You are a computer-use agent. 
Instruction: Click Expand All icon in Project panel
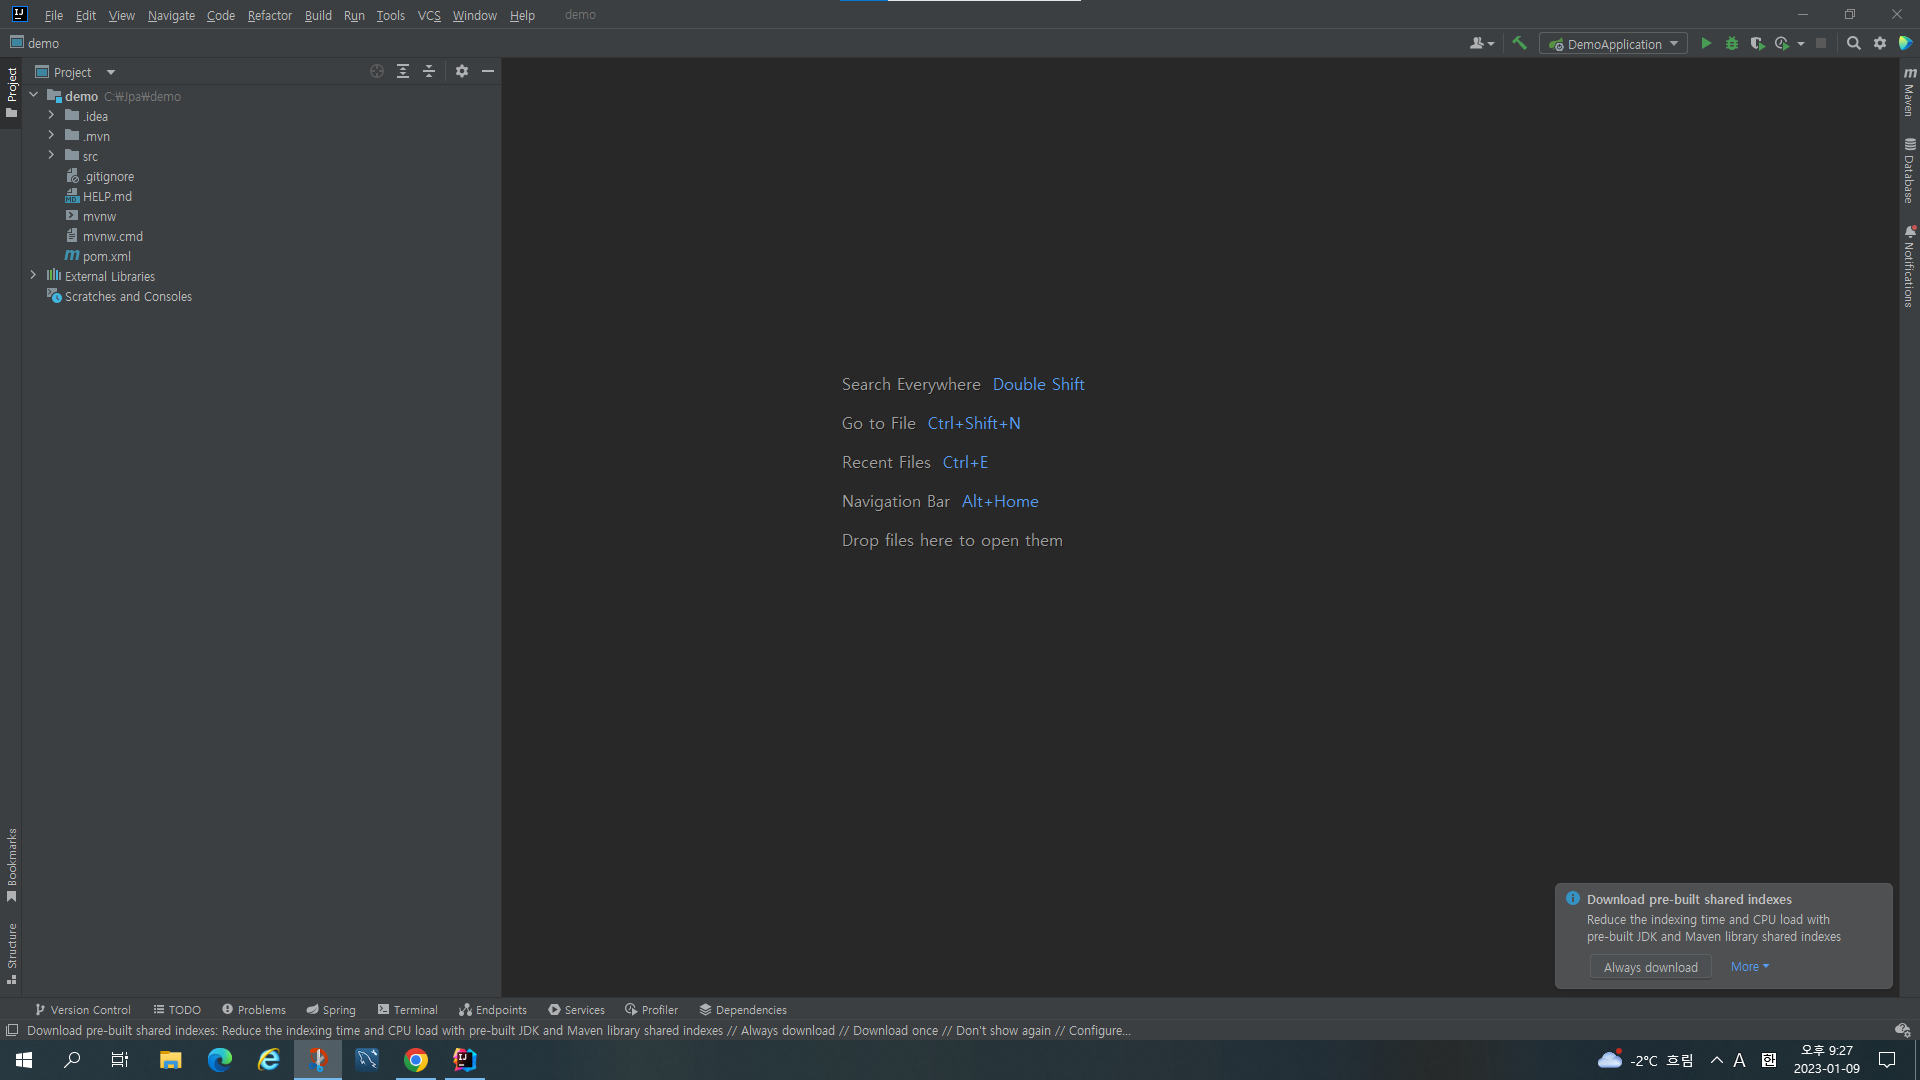click(x=403, y=71)
